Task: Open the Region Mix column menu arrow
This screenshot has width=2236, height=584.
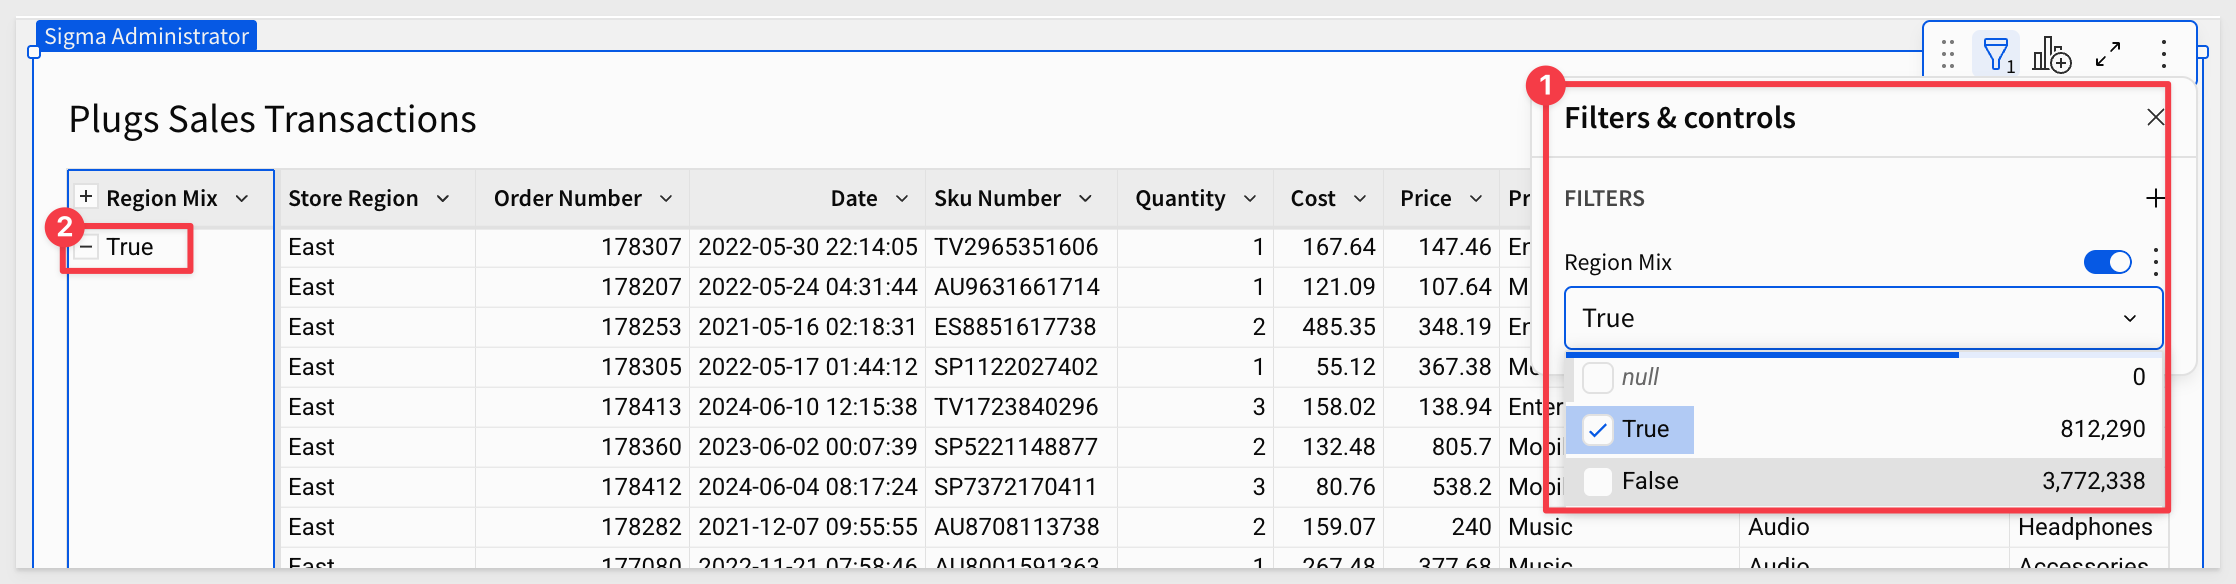Action: pos(242,198)
